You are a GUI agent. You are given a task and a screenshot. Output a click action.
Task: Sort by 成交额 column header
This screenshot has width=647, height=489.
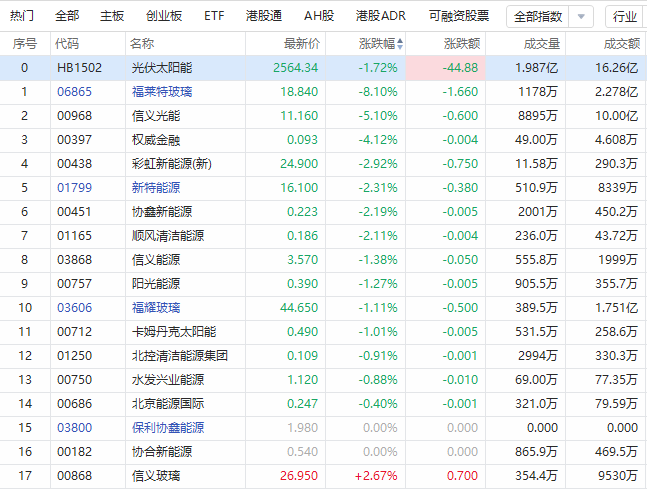pyautogui.click(x=622, y=44)
